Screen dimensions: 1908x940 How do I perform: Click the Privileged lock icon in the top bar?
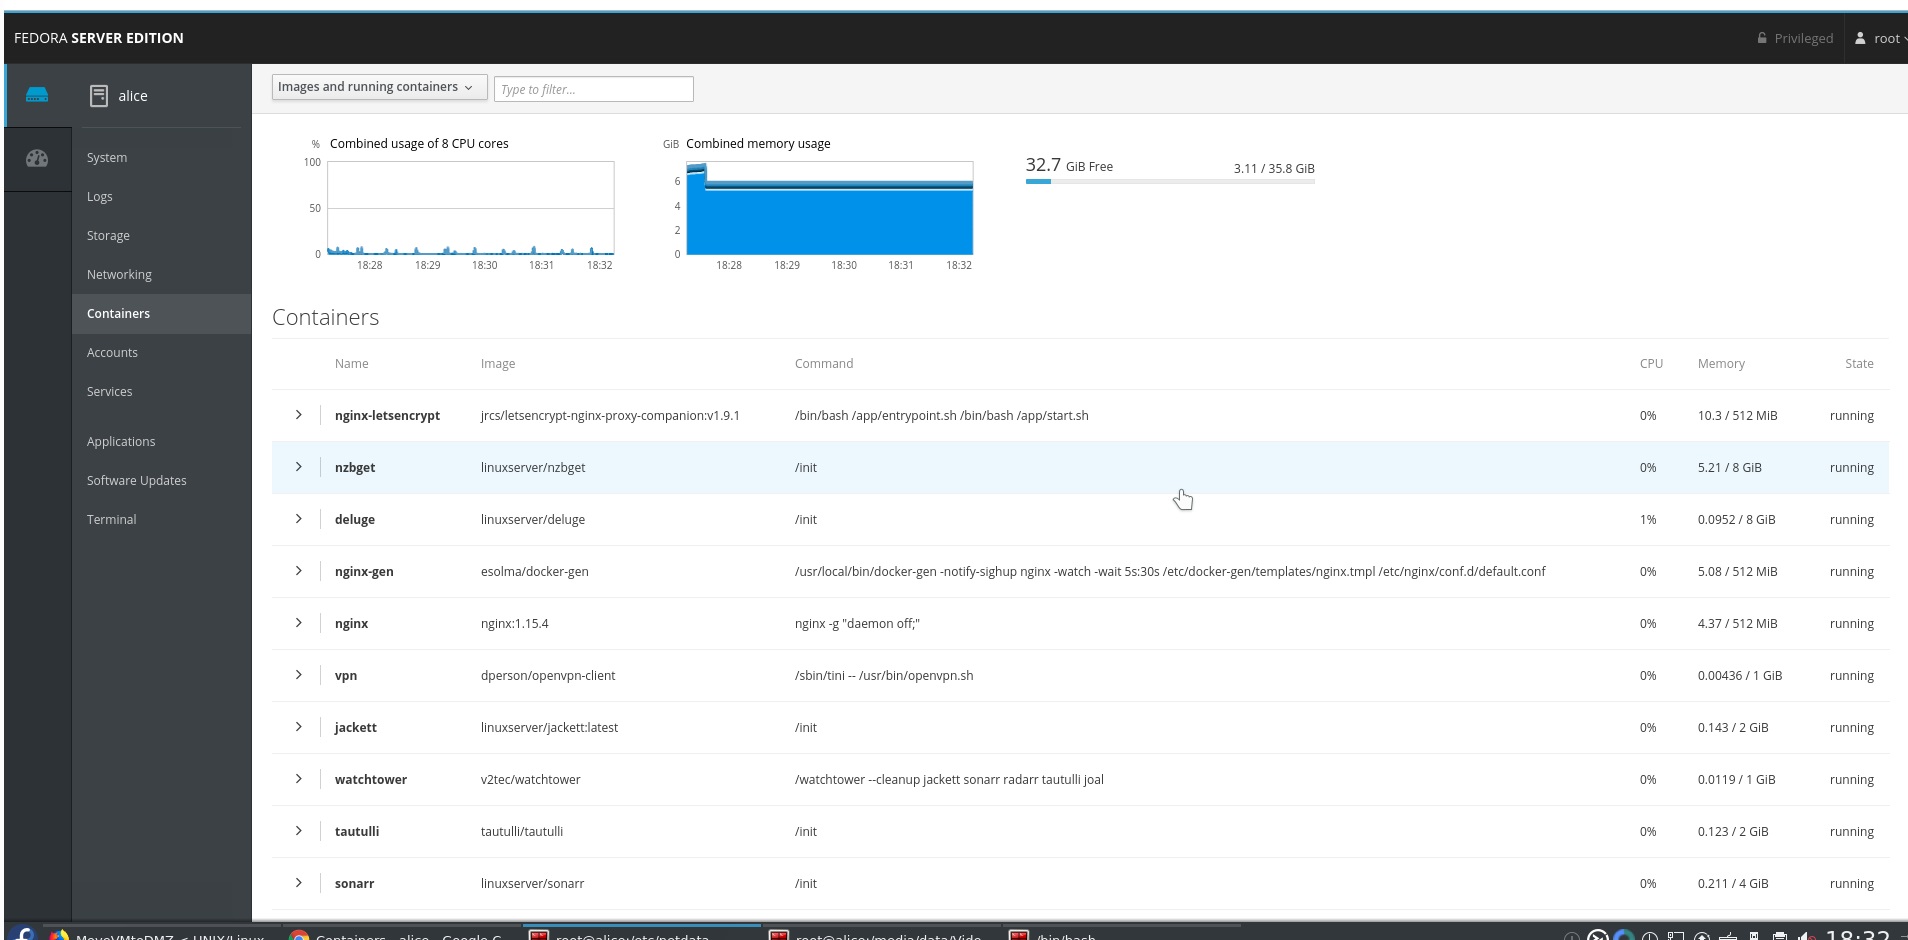[x=1762, y=38]
